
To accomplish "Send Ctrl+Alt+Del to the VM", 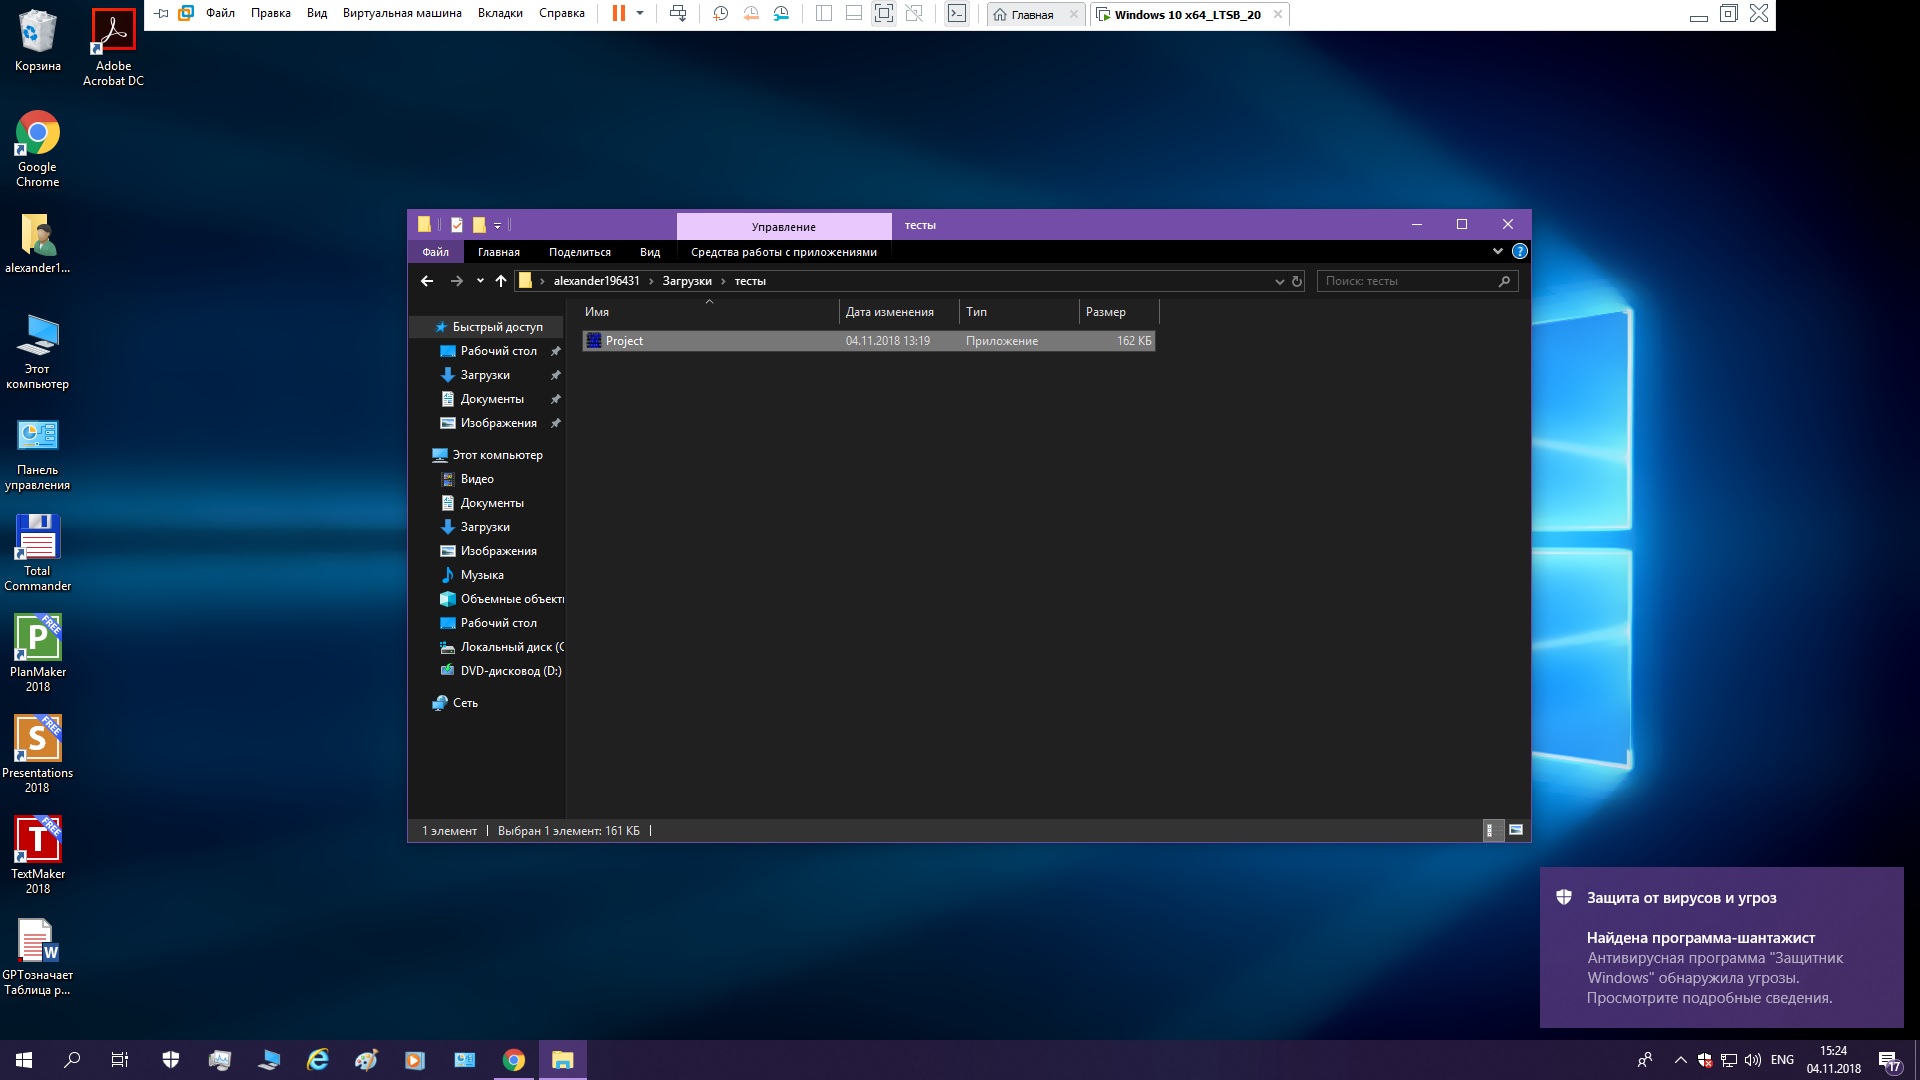I will (x=678, y=14).
